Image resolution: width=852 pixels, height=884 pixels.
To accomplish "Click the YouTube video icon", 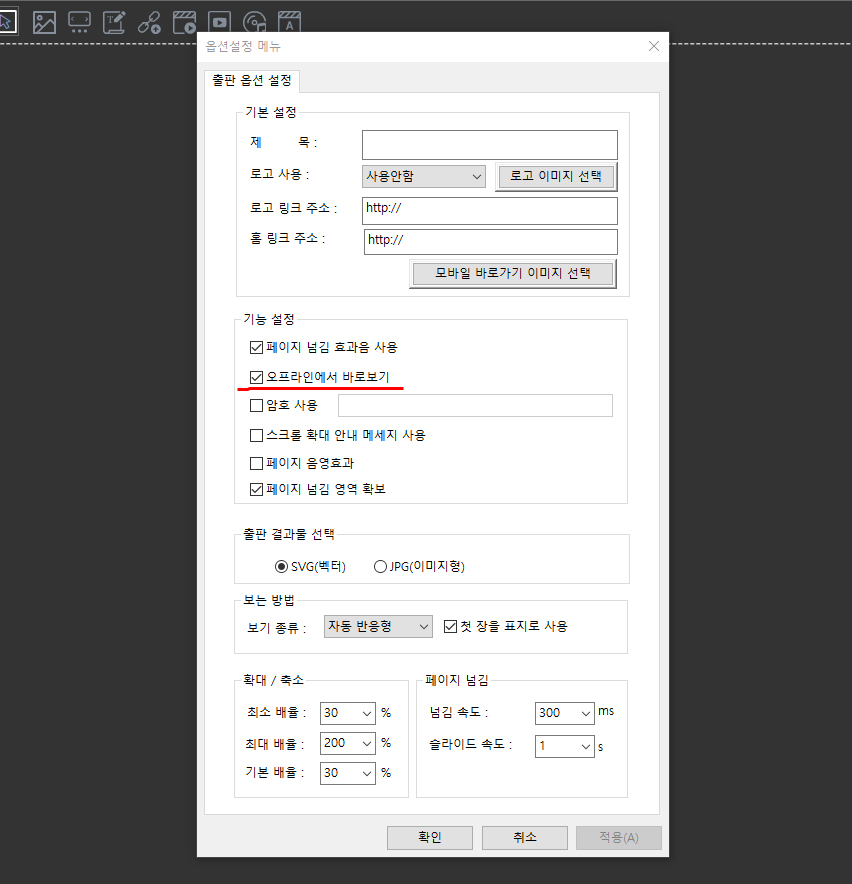I will [219, 22].
